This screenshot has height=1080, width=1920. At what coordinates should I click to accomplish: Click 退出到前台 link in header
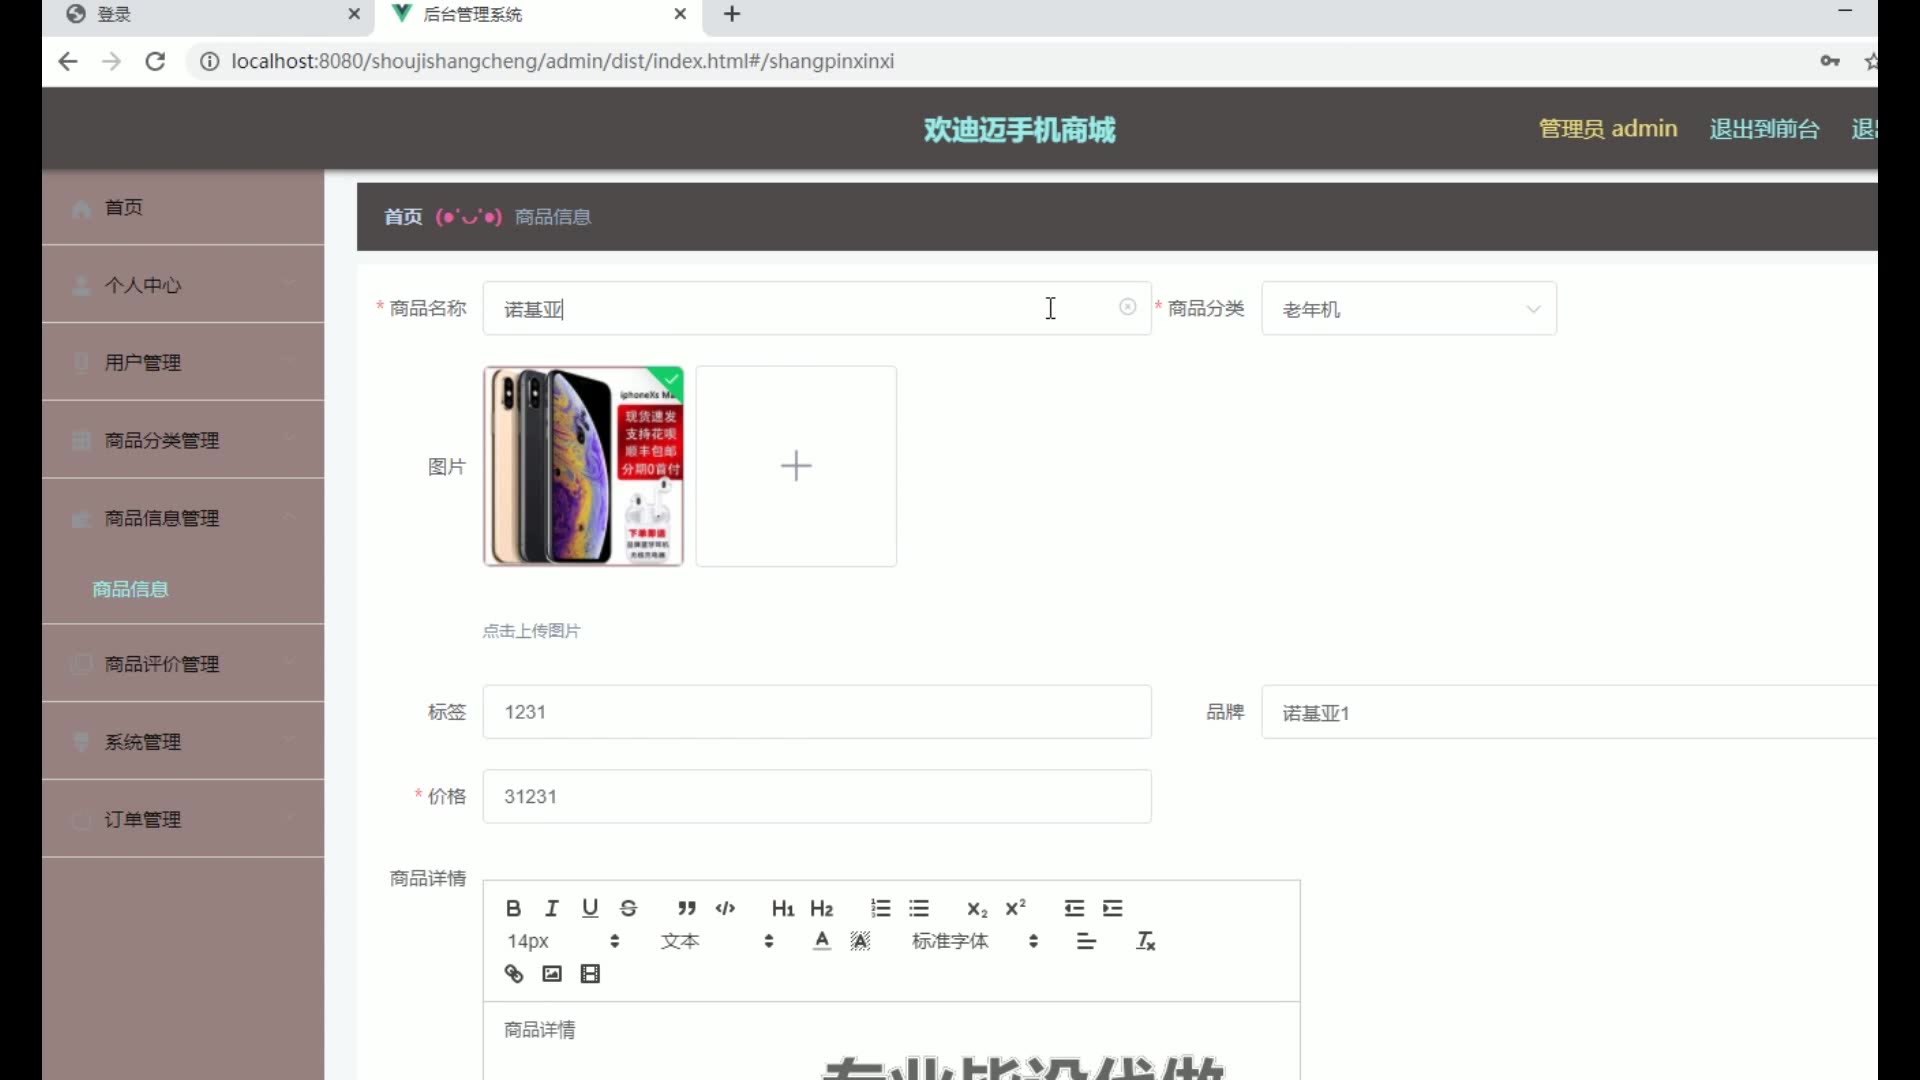click(1764, 129)
